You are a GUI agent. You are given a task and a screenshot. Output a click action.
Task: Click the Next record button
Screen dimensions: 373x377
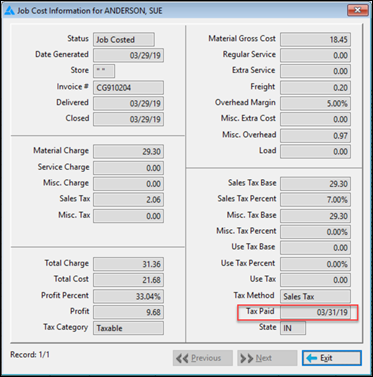point(267,358)
